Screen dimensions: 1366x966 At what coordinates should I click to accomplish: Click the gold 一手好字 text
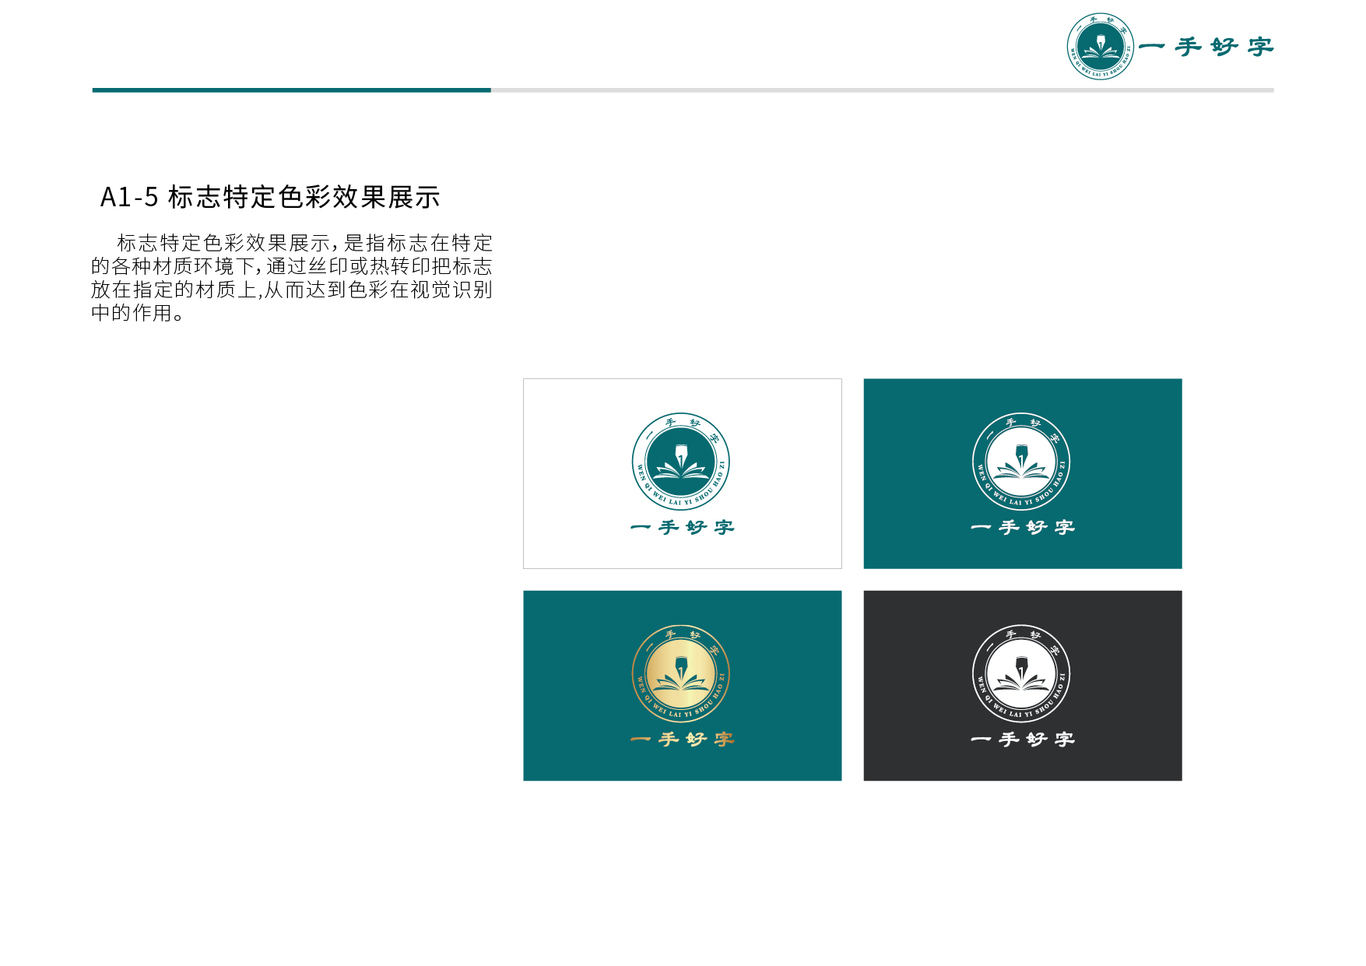pos(682,739)
